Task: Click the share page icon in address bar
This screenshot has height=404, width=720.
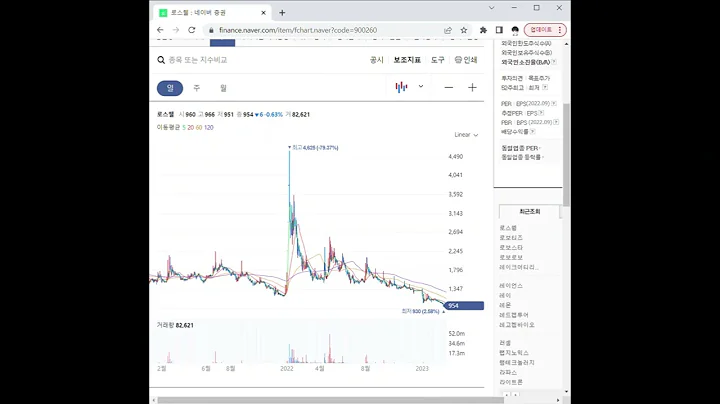Action: (x=448, y=30)
